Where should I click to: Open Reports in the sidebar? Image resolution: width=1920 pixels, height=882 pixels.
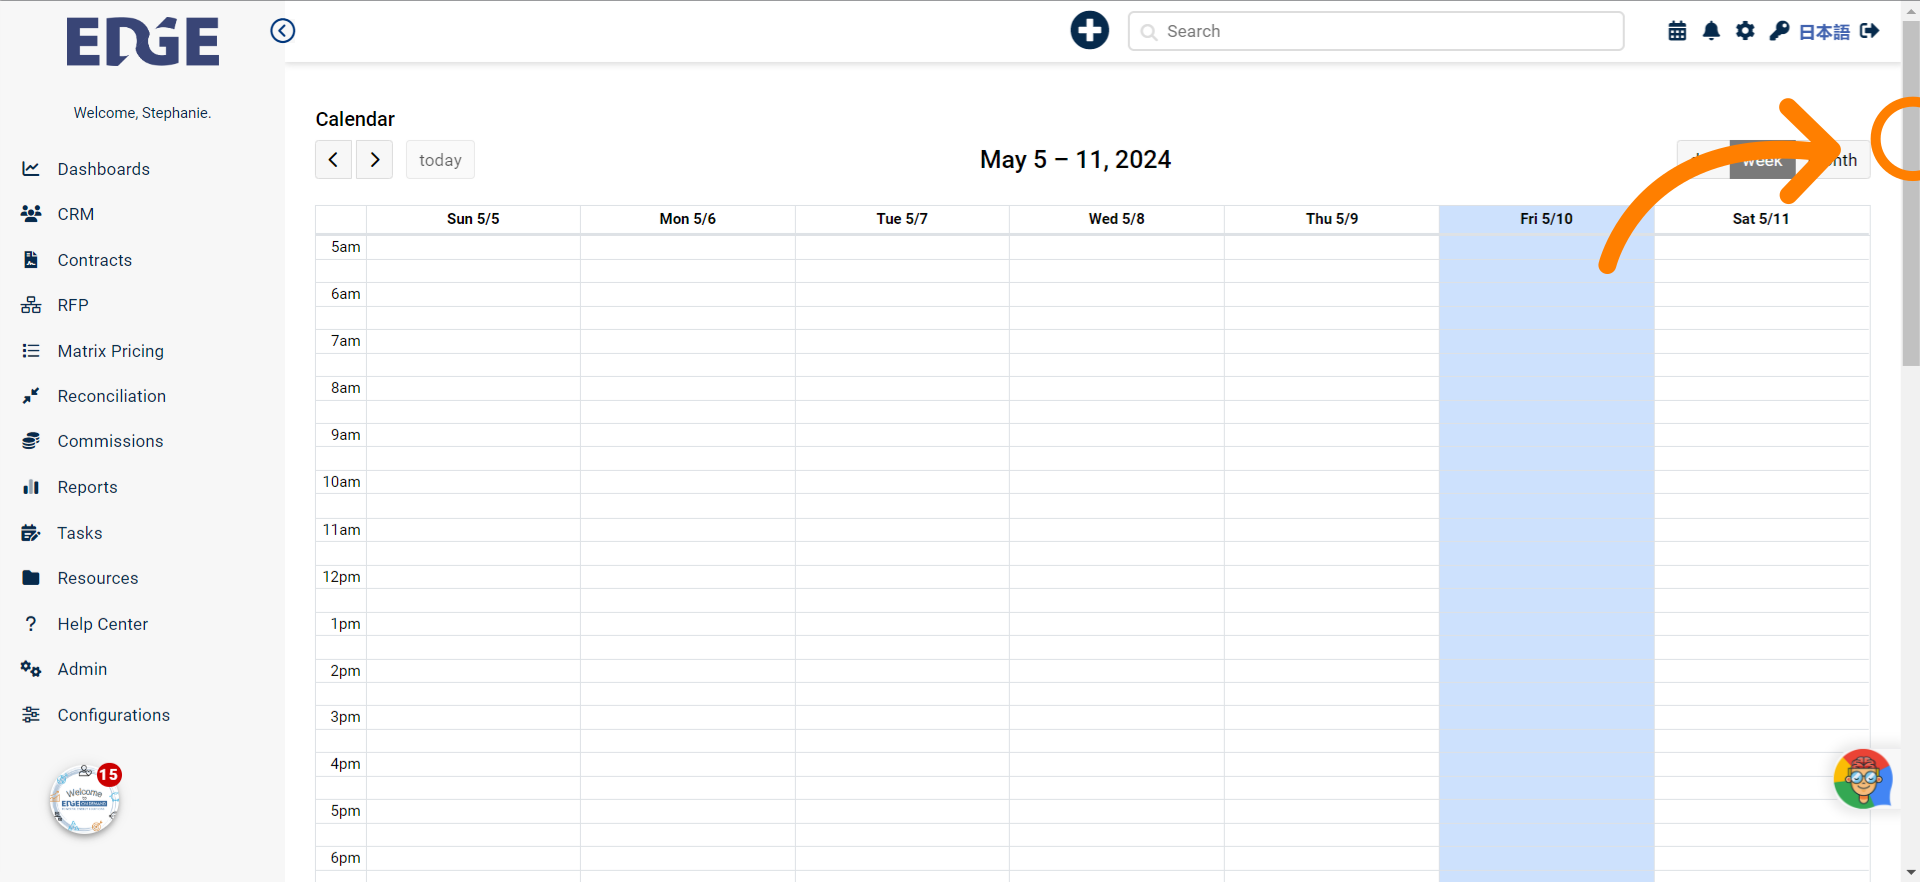pos(88,487)
